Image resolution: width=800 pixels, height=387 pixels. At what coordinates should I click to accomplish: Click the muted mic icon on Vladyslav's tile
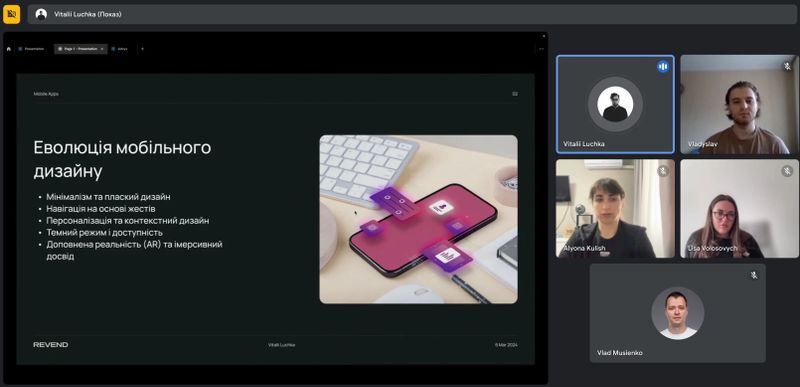click(x=787, y=66)
